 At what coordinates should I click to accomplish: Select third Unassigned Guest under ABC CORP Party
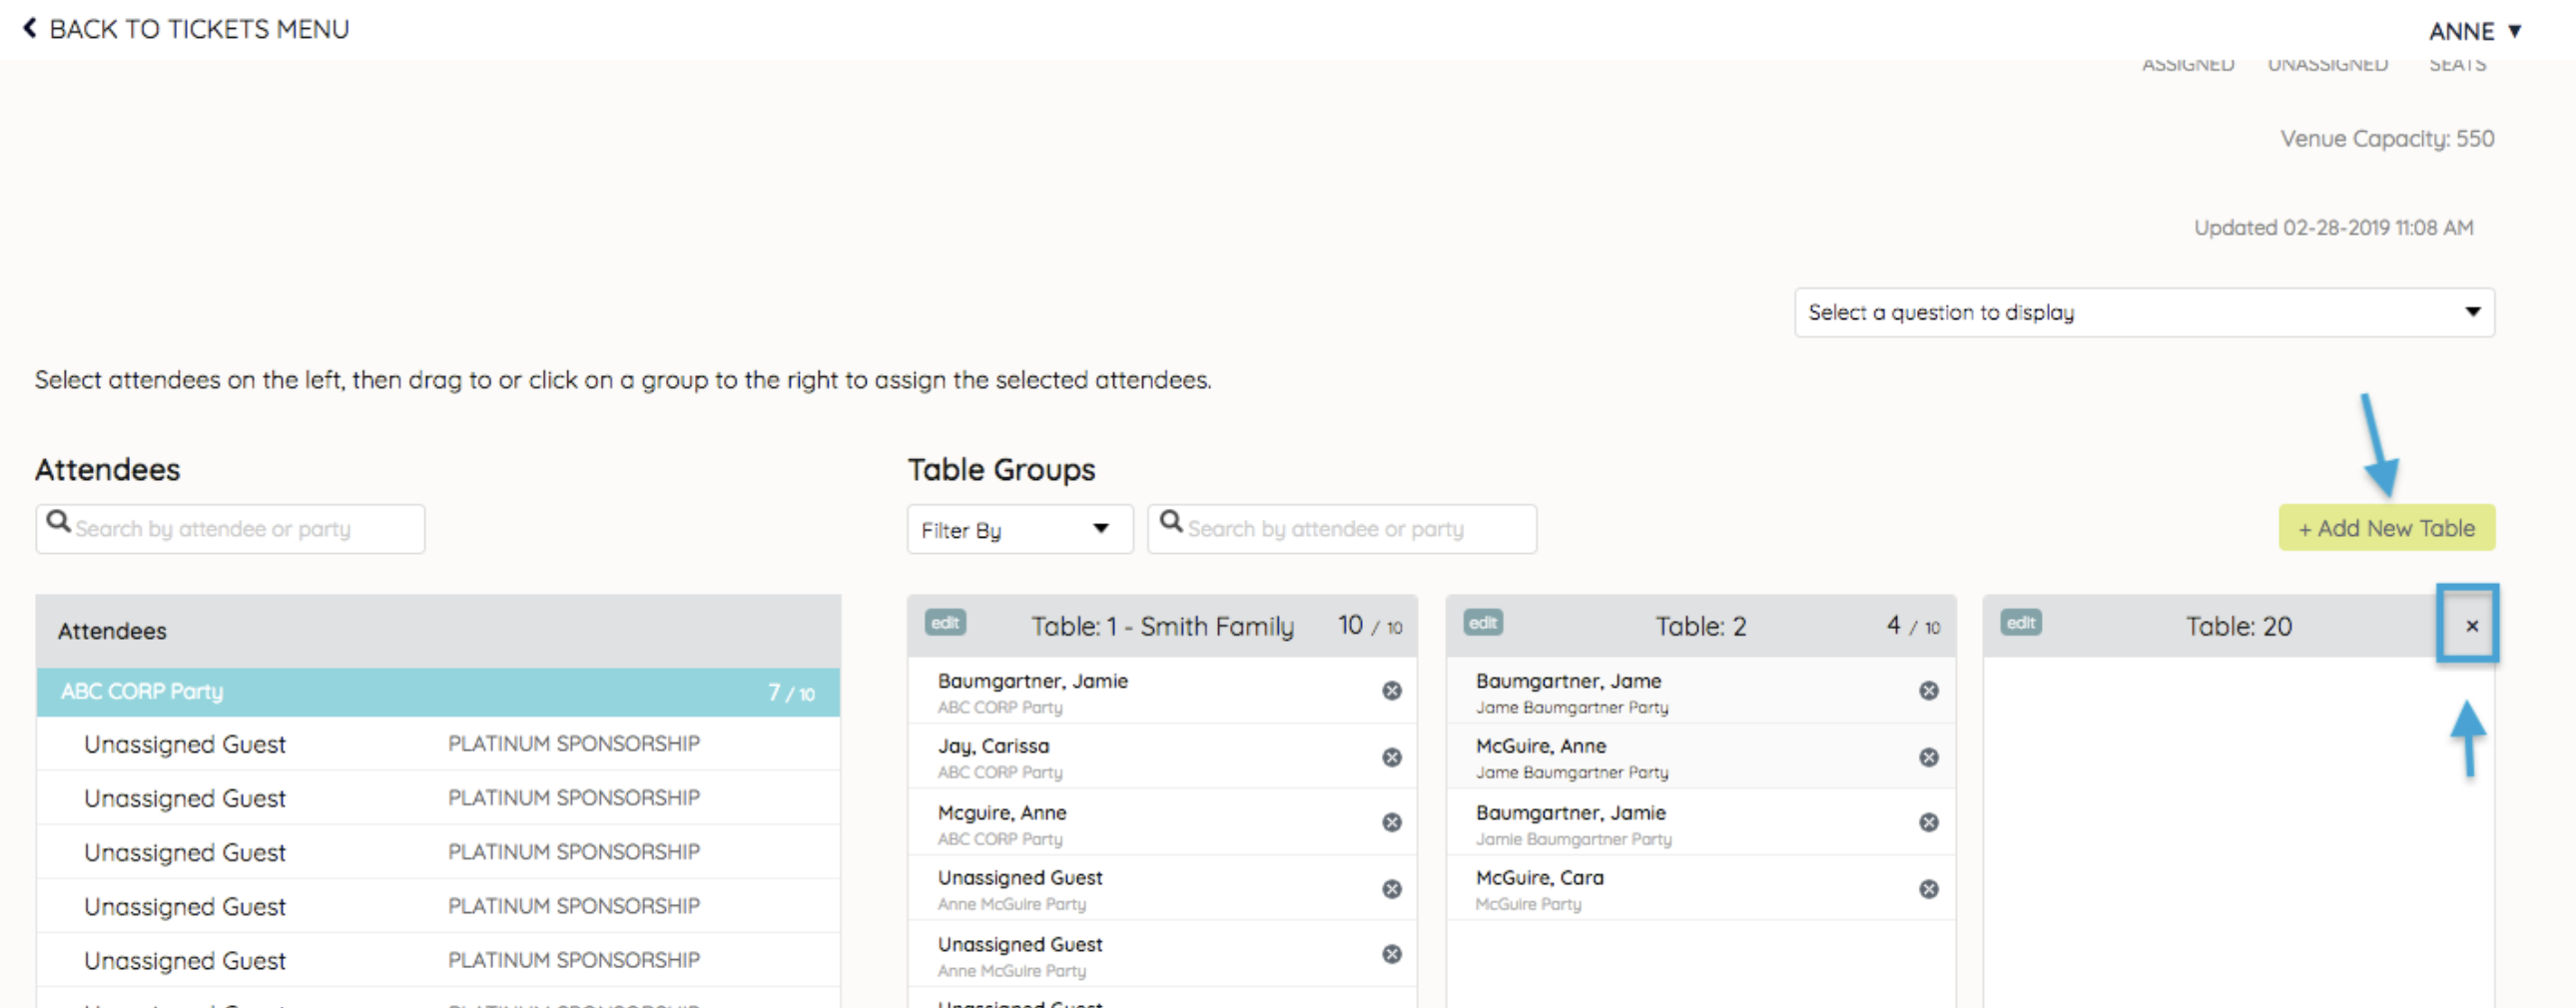click(x=438, y=852)
